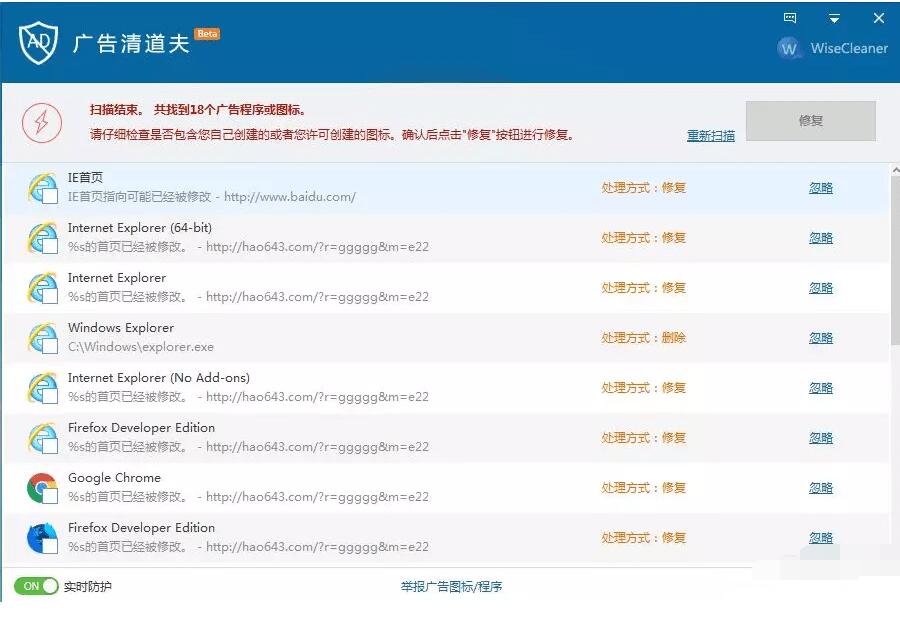Open 举报广告图标/程序 report link

[451, 587]
